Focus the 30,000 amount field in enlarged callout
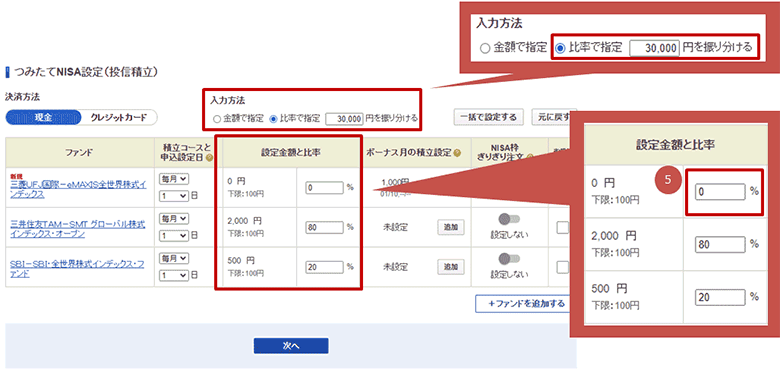 (655, 48)
